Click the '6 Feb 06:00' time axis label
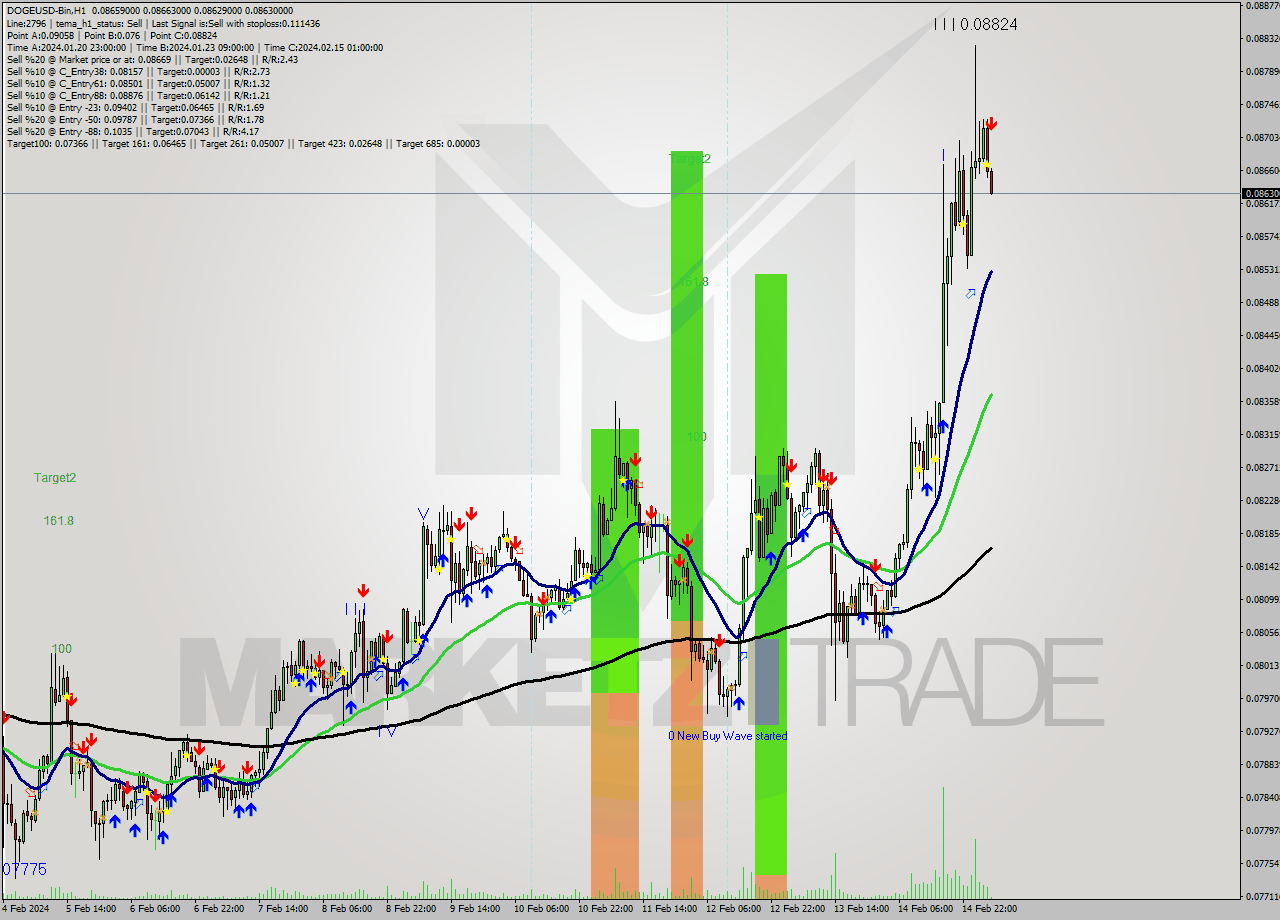1280x920 pixels. click(x=154, y=909)
